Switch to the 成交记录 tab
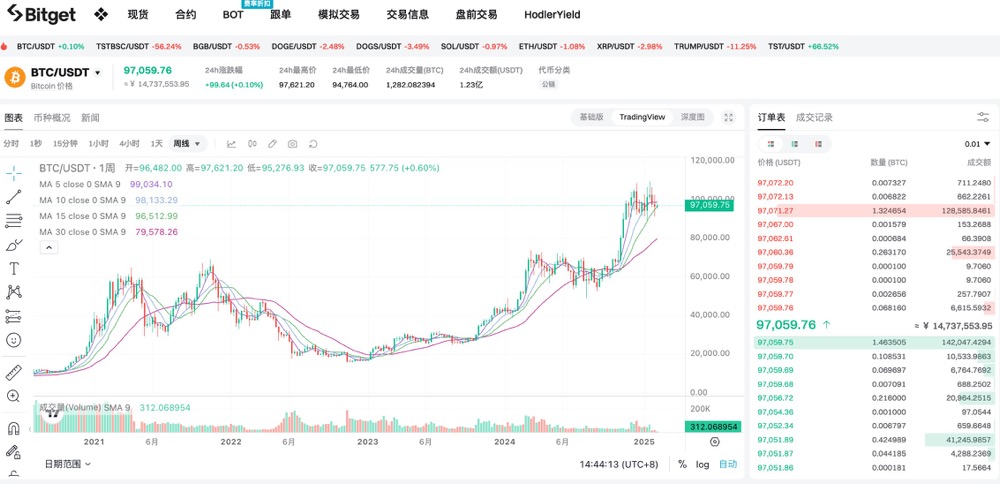1000x484 pixels. pyautogui.click(x=814, y=117)
